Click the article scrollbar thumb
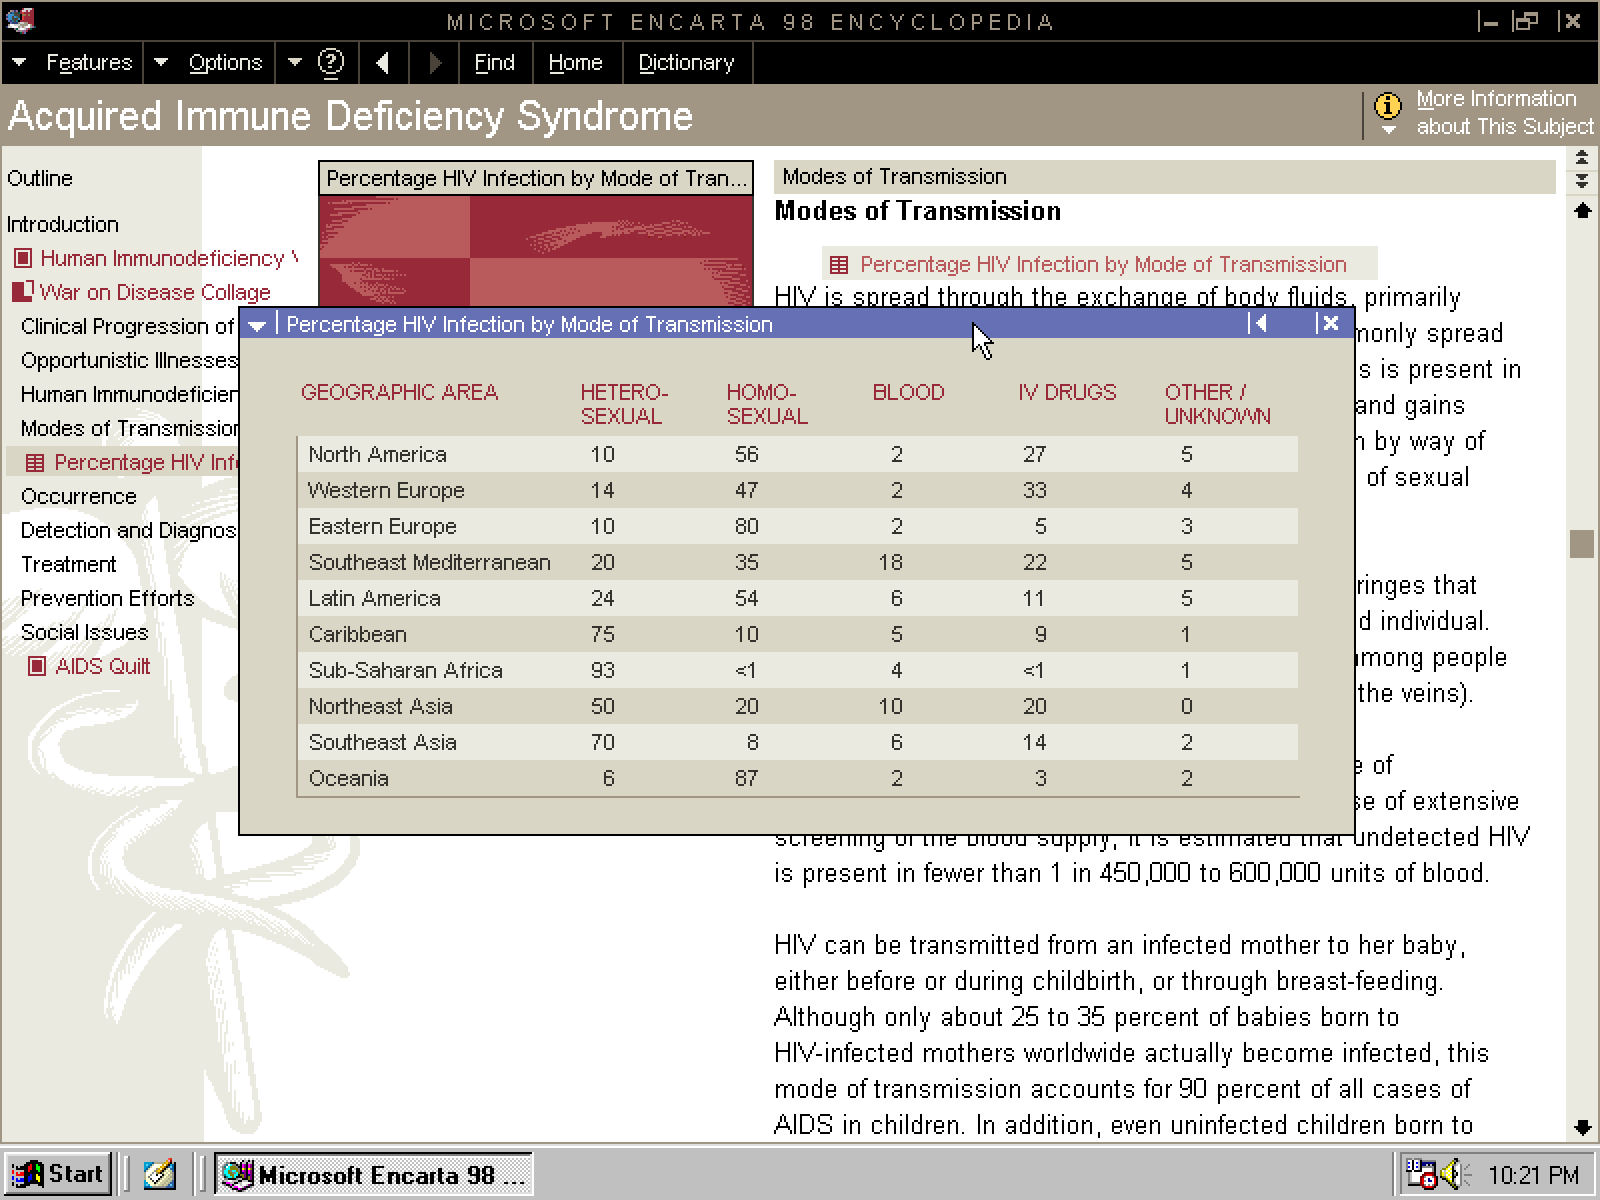This screenshot has width=1600, height=1200. (1582, 543)
